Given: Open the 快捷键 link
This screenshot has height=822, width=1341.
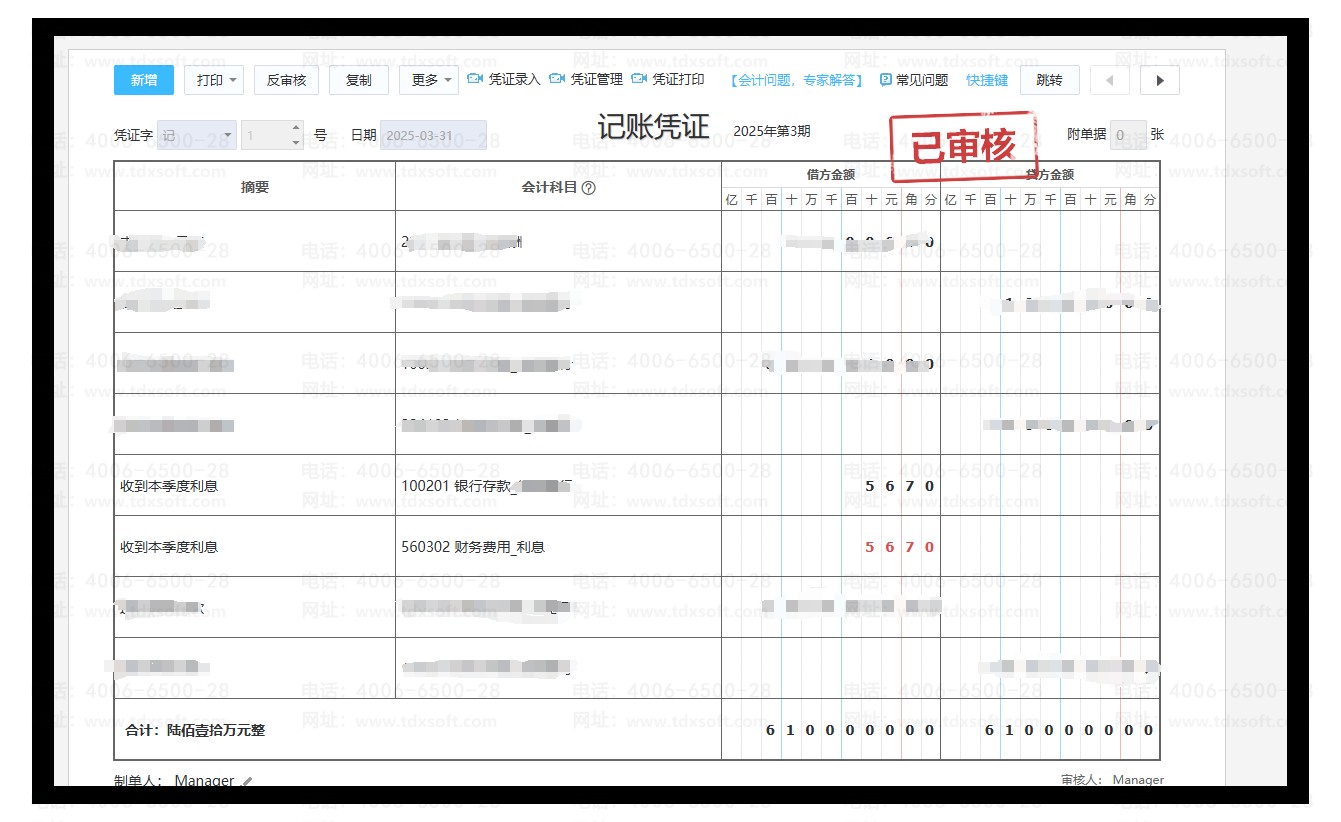Looking at the screenshot, I should coord(987,80).
